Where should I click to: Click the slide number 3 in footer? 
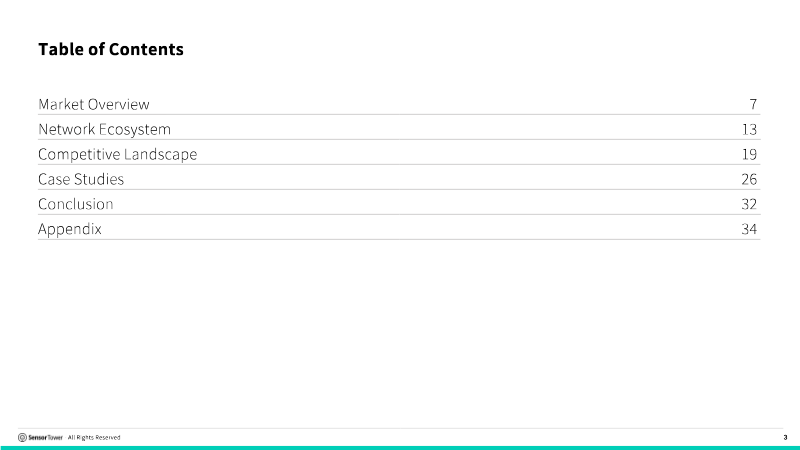785,437
